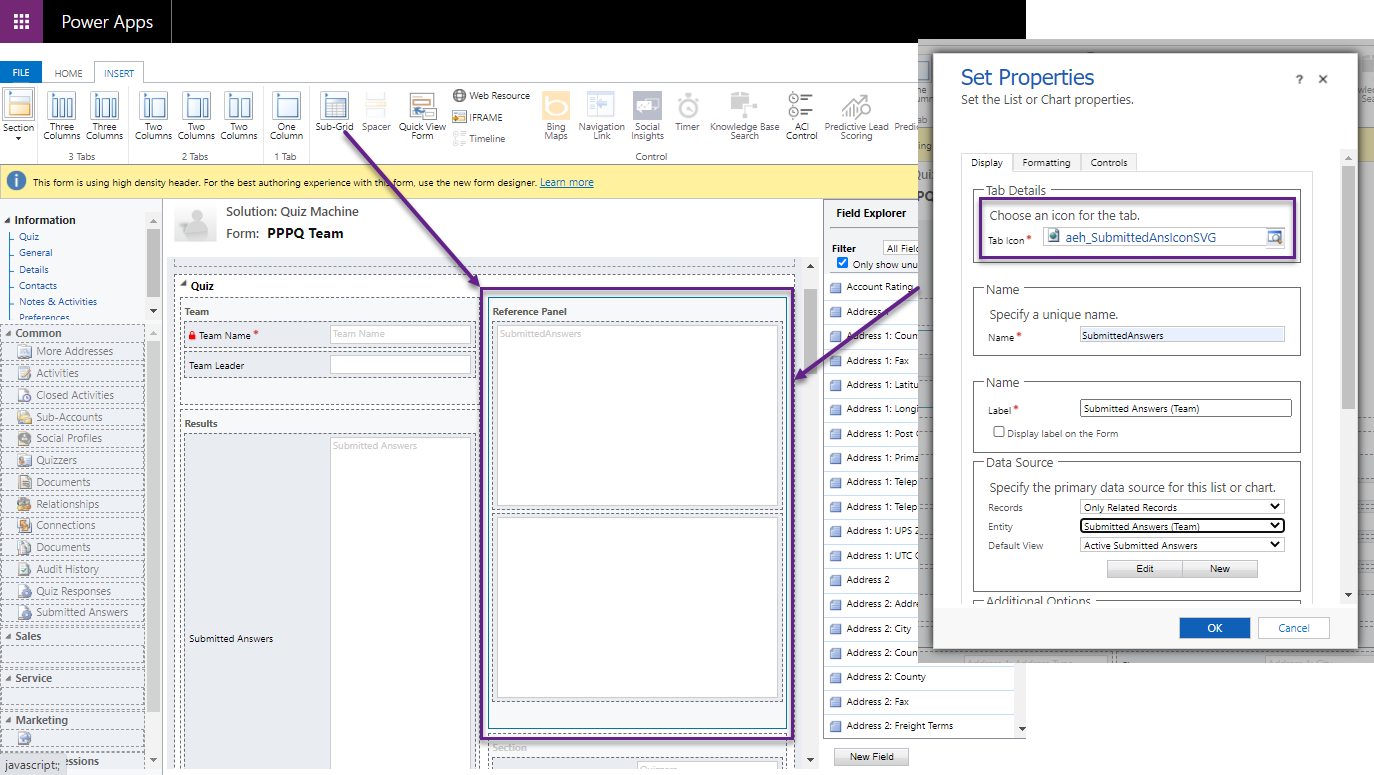The width and height of the screenshot is (1374, 775).
Task: Insert a Social Insights control
Action: [x=647, y=112]
